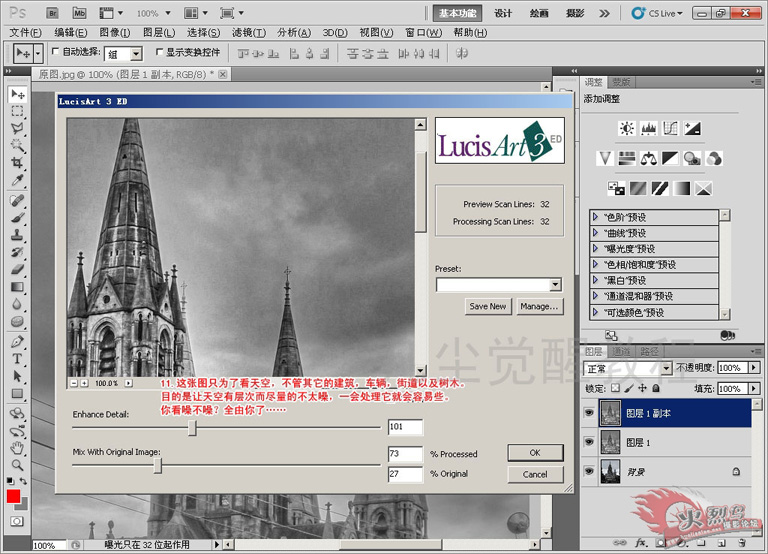This screenshot has height=554, width=768.
Task: Click the Enhance Detail slider handle
Action: tap(192, 428)
